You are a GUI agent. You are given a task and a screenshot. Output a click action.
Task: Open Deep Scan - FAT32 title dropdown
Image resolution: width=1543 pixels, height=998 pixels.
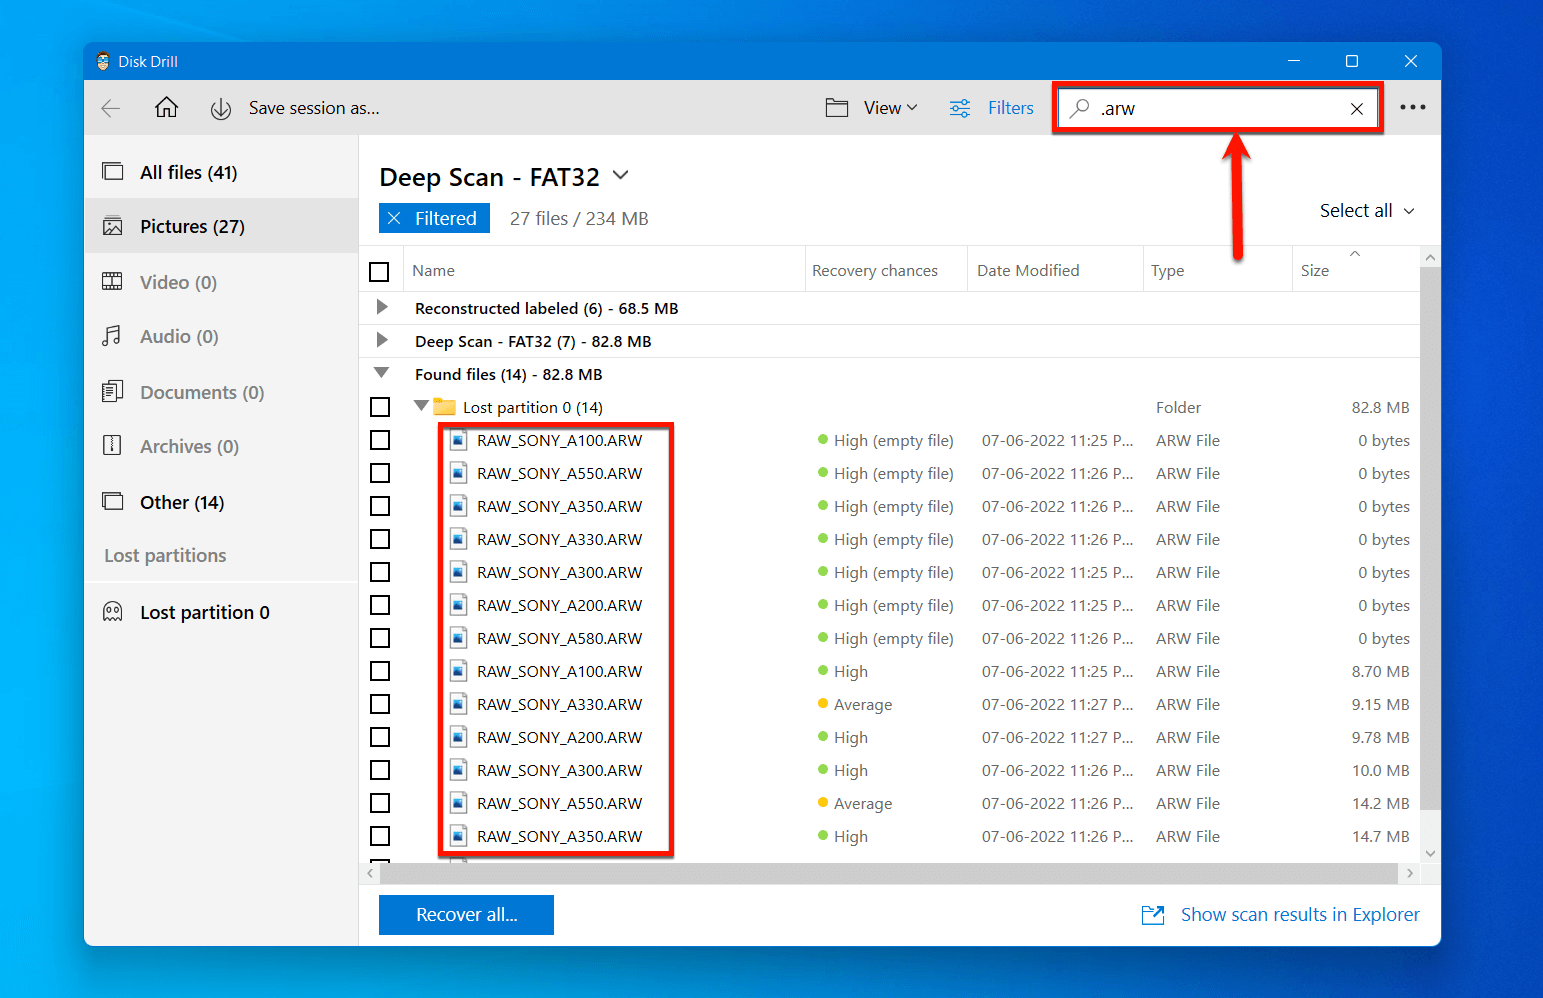[x=621, y=175]
